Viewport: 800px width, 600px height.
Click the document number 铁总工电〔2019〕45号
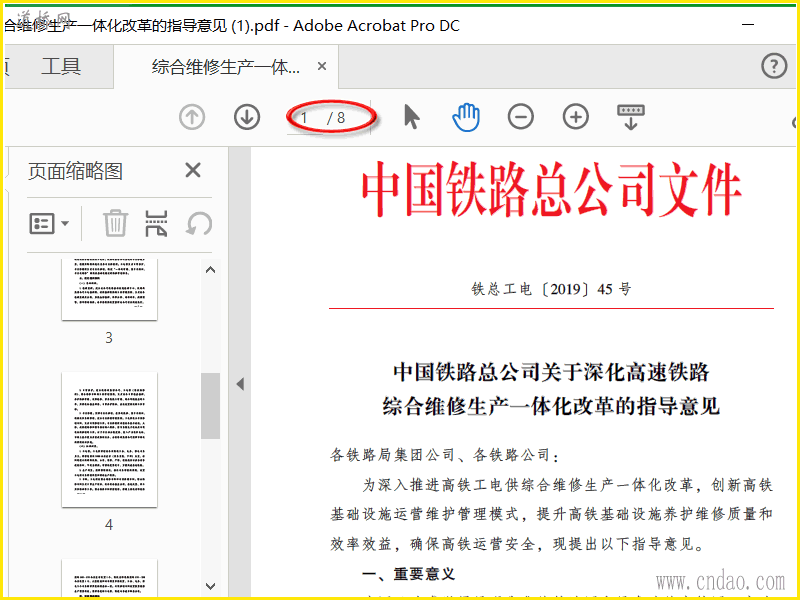pyautogui.click(x=551, y=289)
